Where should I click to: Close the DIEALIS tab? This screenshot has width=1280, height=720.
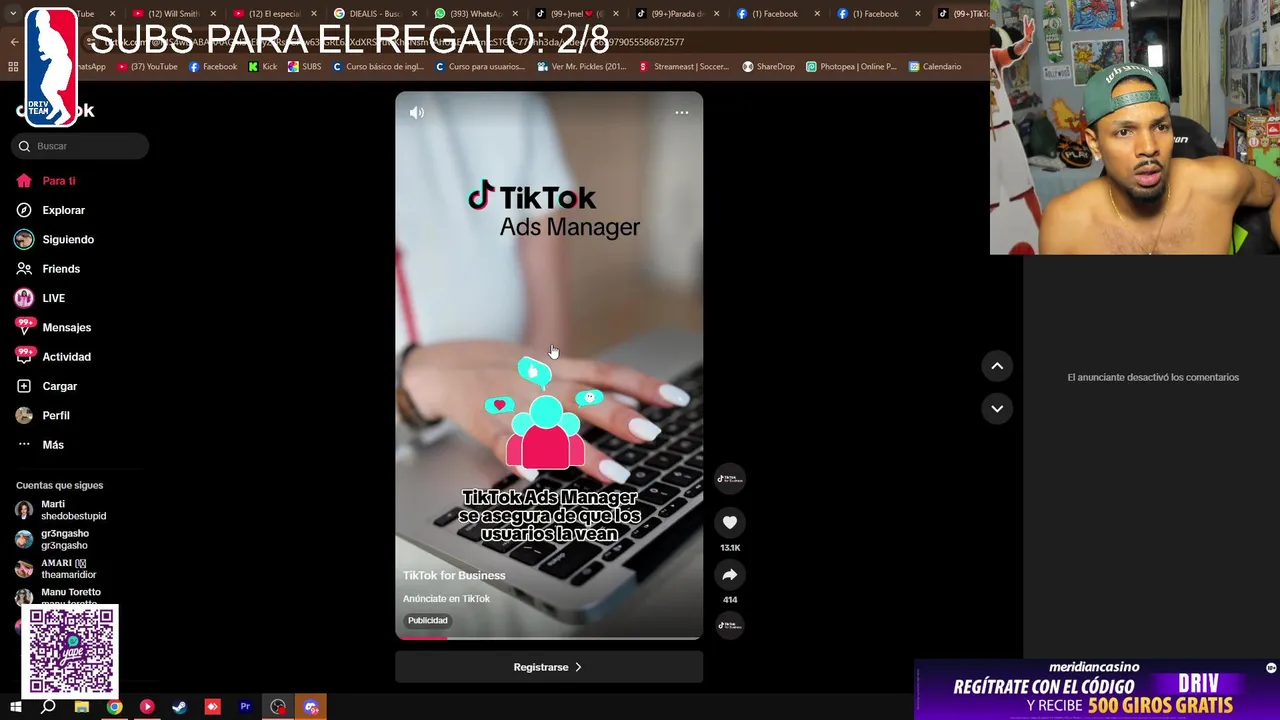pyautogui.click(x=414, y=14)
